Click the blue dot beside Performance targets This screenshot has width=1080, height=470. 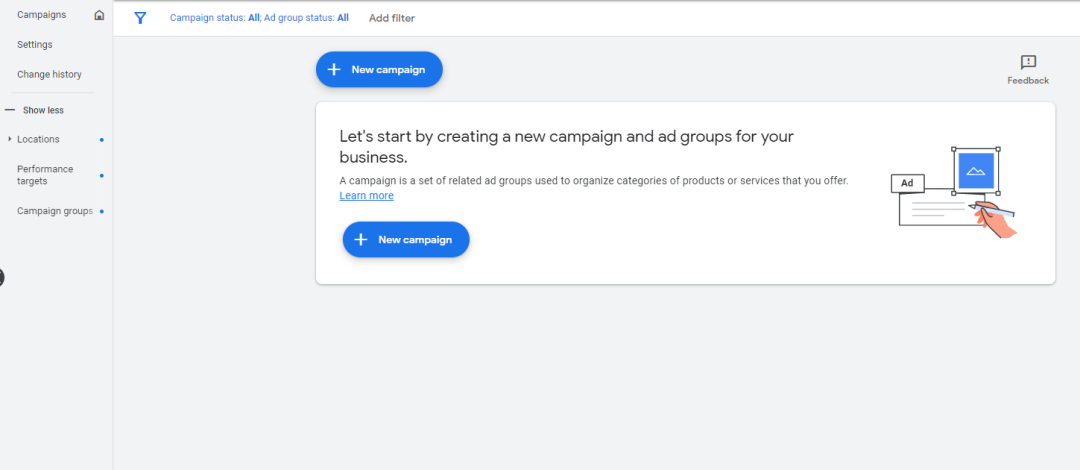click(x=101, y=175)
